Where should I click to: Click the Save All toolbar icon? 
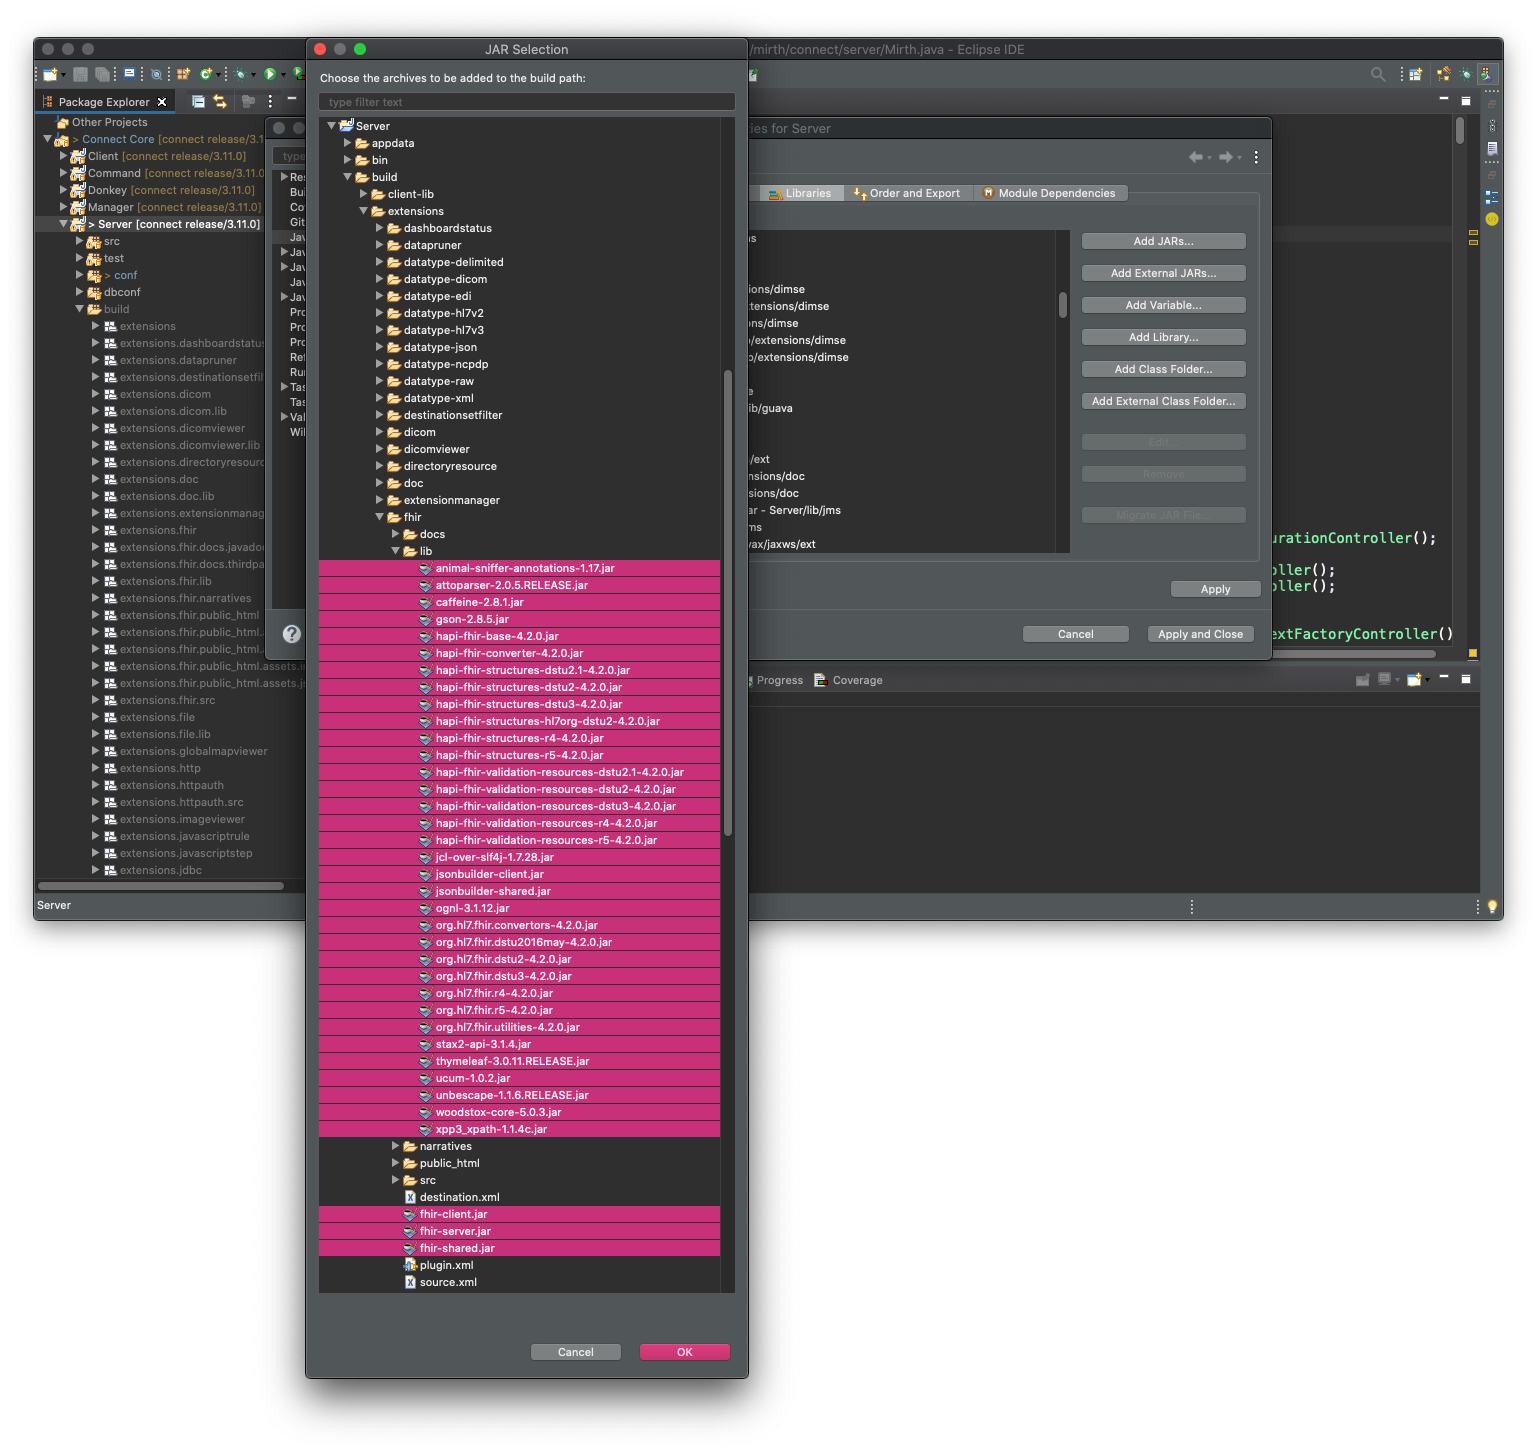point(101,74)
